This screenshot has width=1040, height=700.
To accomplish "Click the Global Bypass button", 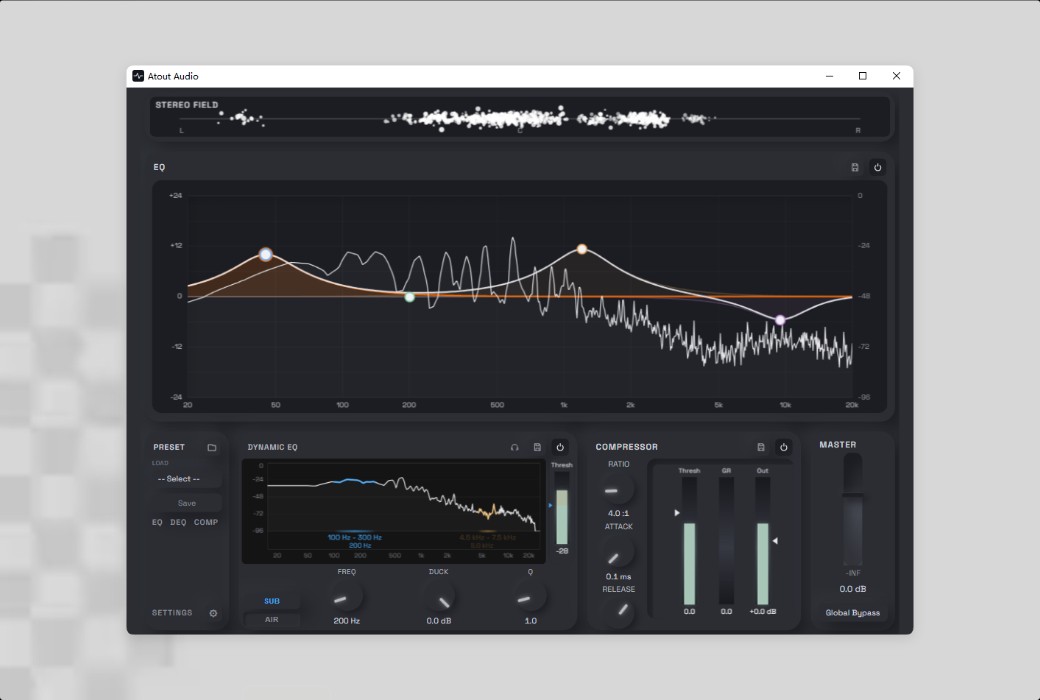I will pyautogui.click(x=852, y=612).
